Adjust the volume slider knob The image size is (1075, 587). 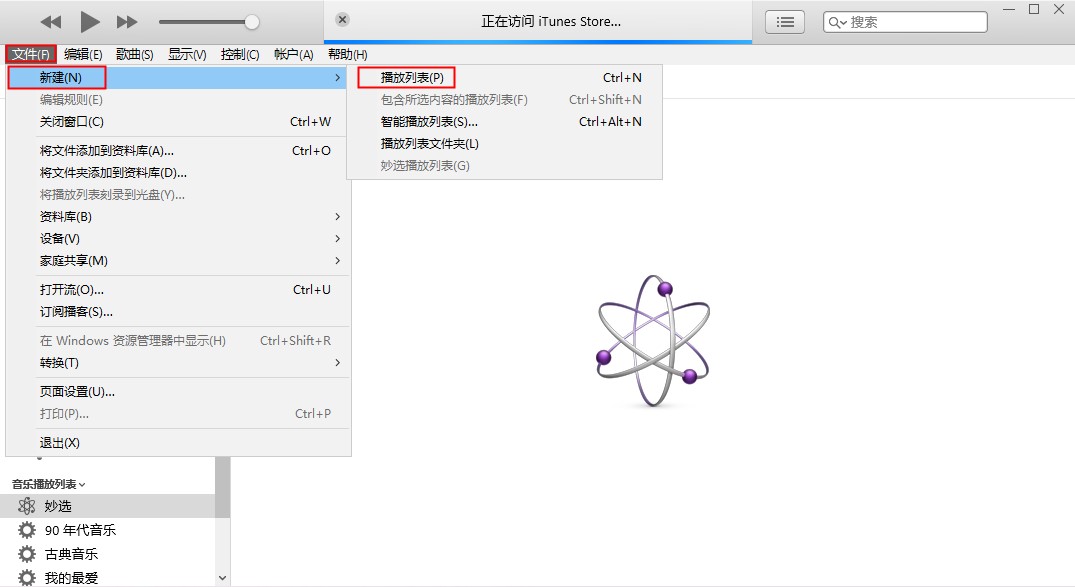(x=252, y=22)
